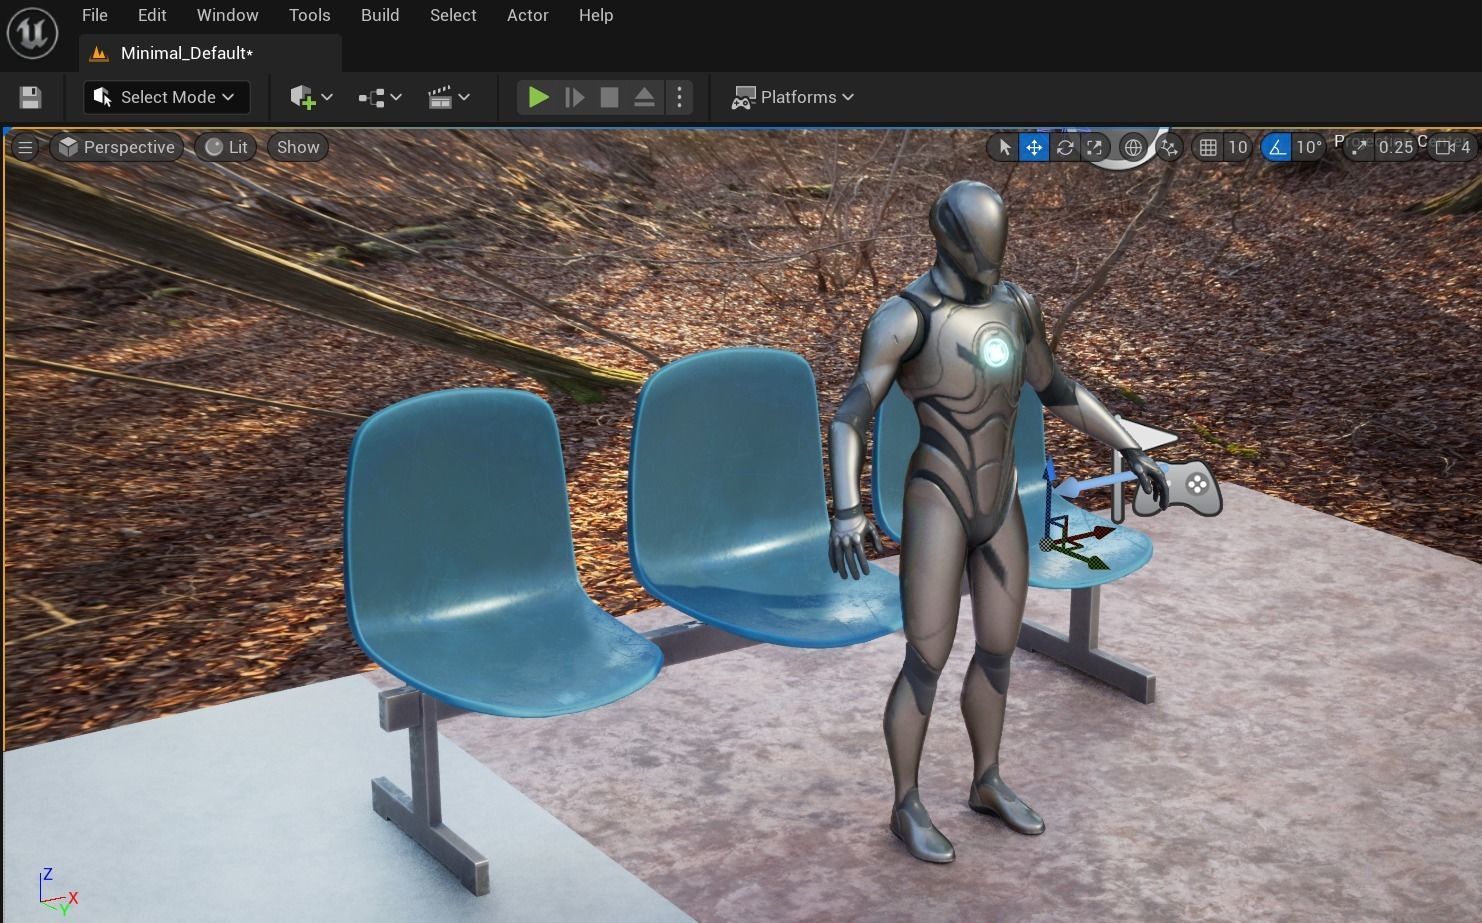Viewport: 1482px width, 923px height.
Task: Activate the translate (move) transform tool
Action: (1034, 147)
